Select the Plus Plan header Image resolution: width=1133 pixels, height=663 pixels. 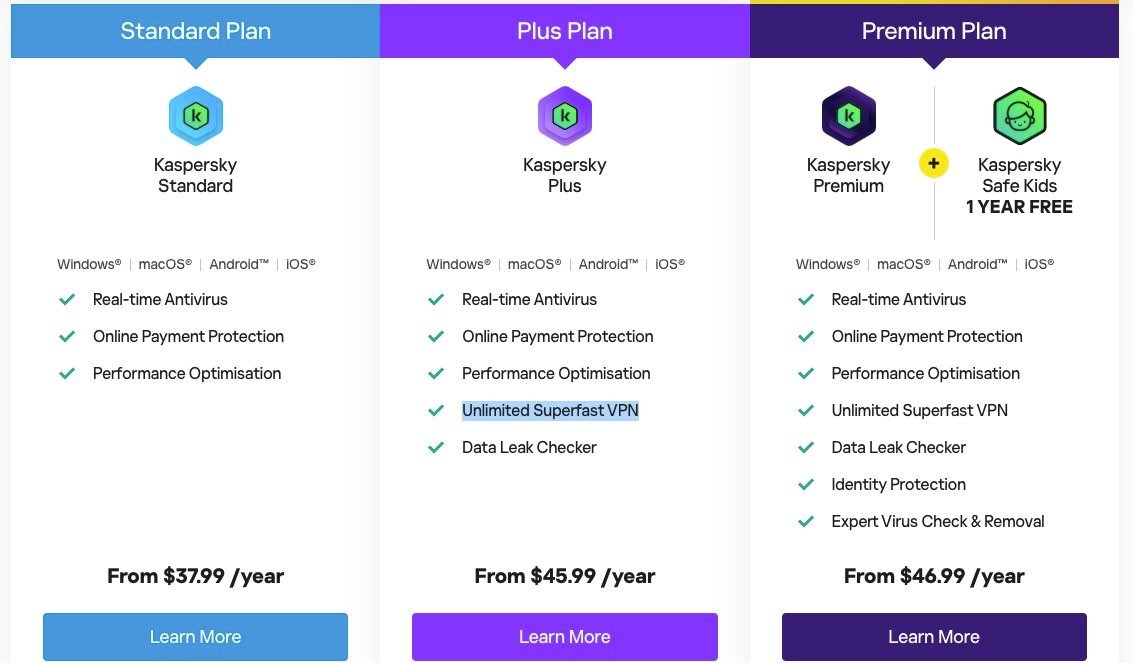pos(564,31)
